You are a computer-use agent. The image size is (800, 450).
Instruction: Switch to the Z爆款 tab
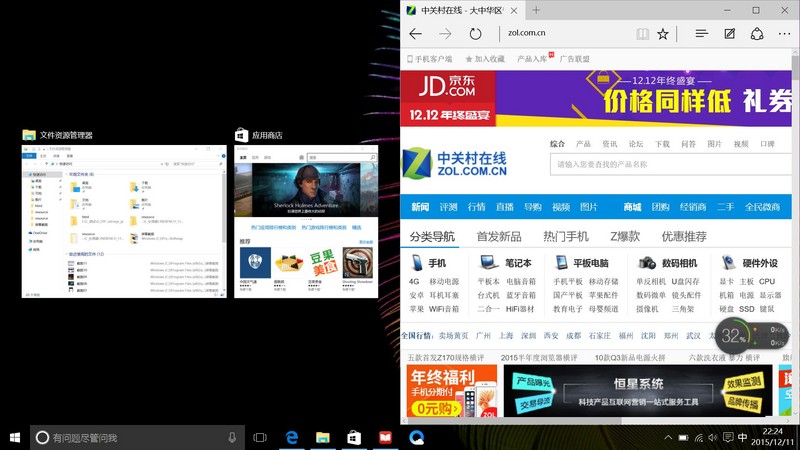pyautogui.click(x=625, y=237)
